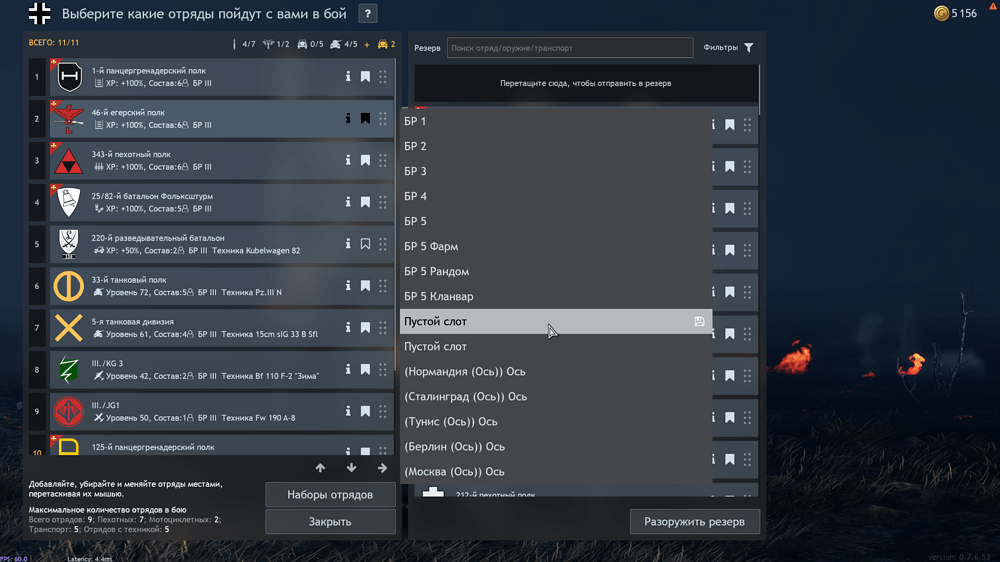
Task: Move selected squad down with arrow
Action: pos(351,468)
